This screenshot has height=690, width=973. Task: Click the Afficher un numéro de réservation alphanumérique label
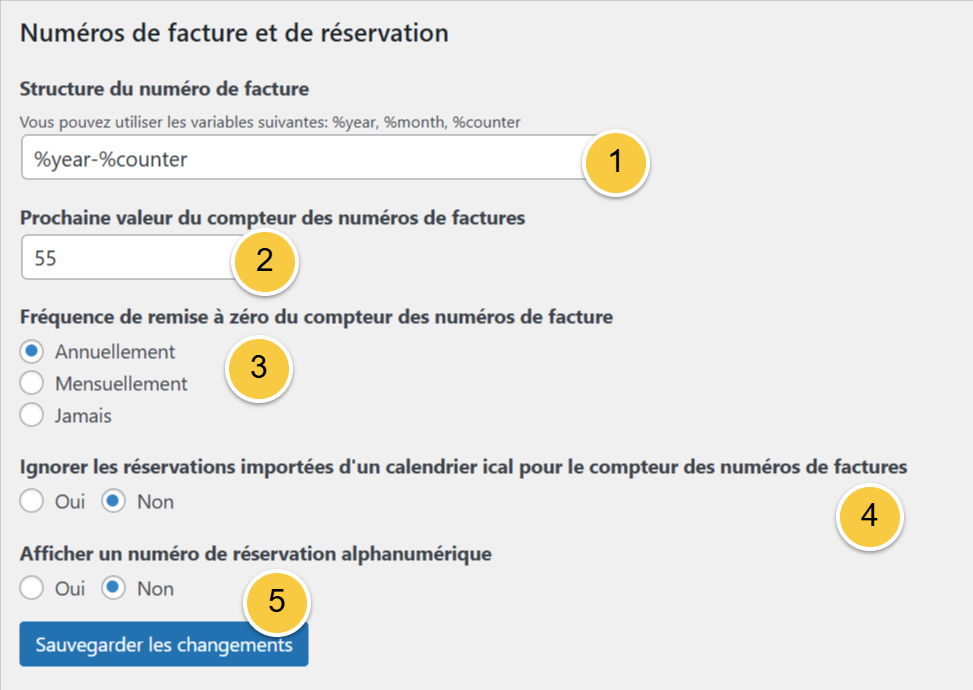point(255,554)
